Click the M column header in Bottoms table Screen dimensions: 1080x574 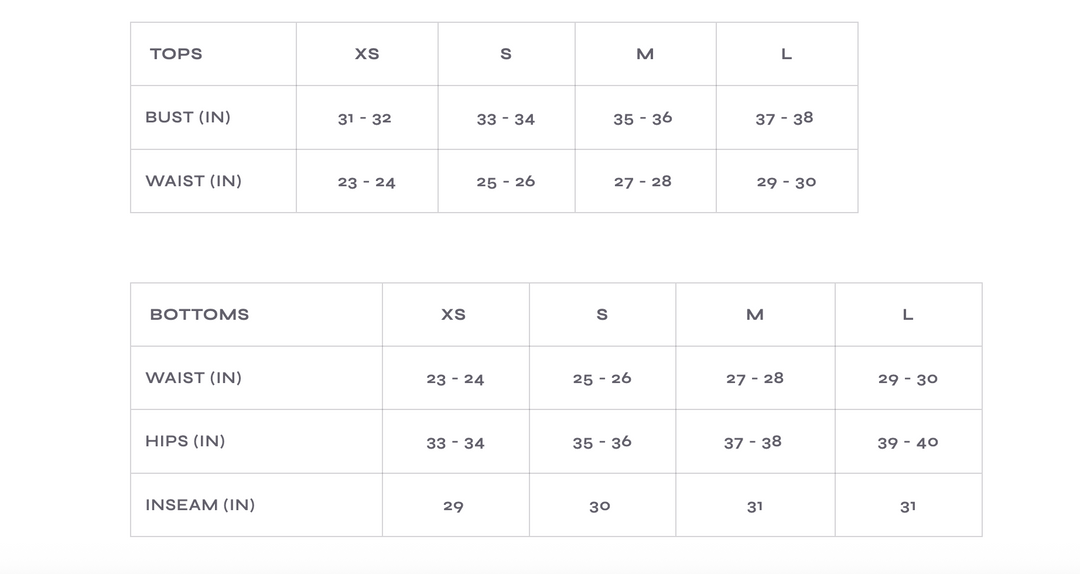[755, 314]
